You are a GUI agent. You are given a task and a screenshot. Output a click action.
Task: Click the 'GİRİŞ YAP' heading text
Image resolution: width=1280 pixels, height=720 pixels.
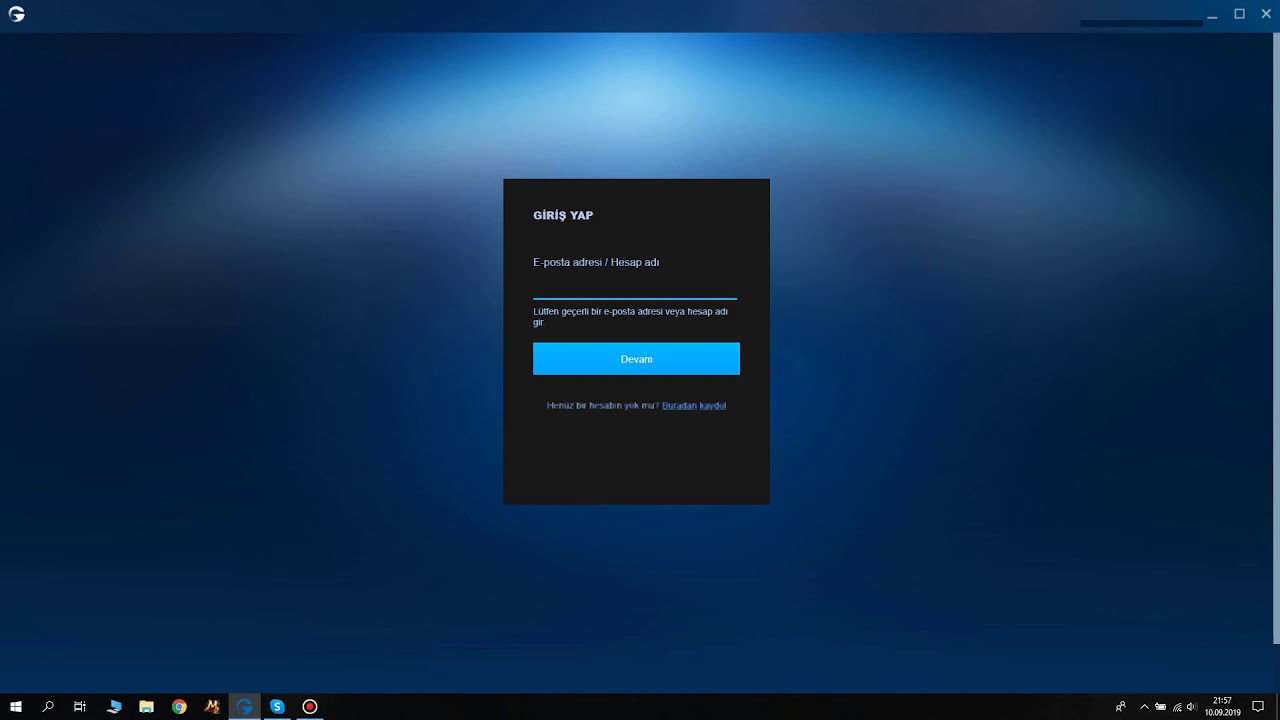[563, 216]
